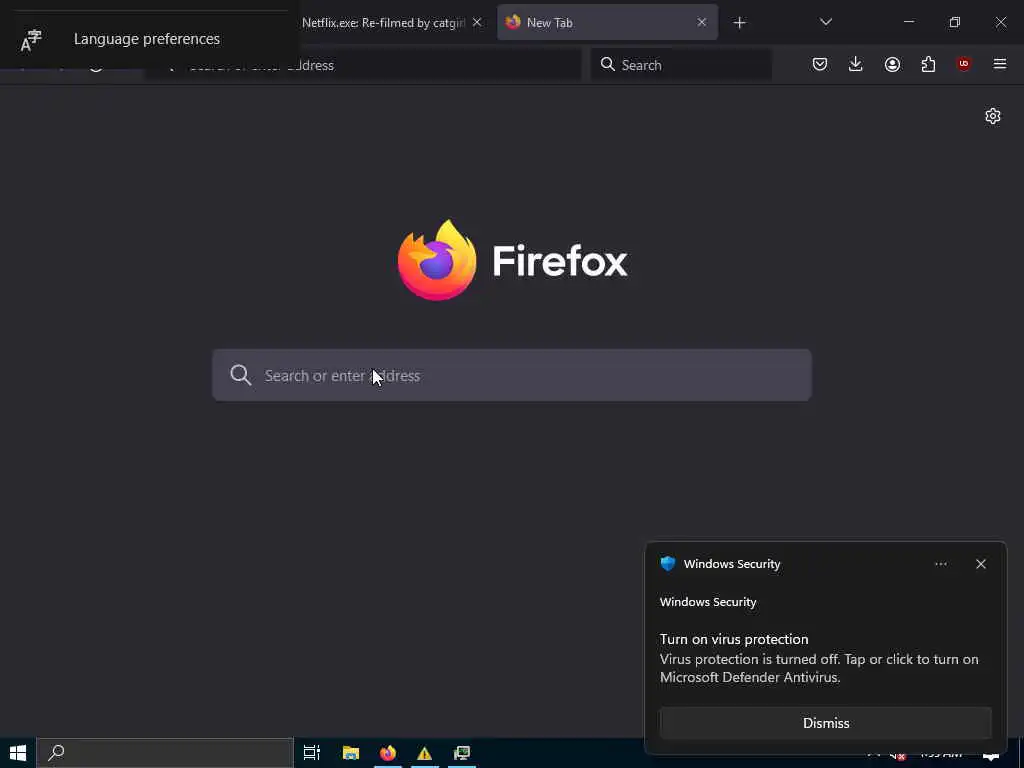
Task: Click the Language preferences translate icon
Action: tap(31, 40)
